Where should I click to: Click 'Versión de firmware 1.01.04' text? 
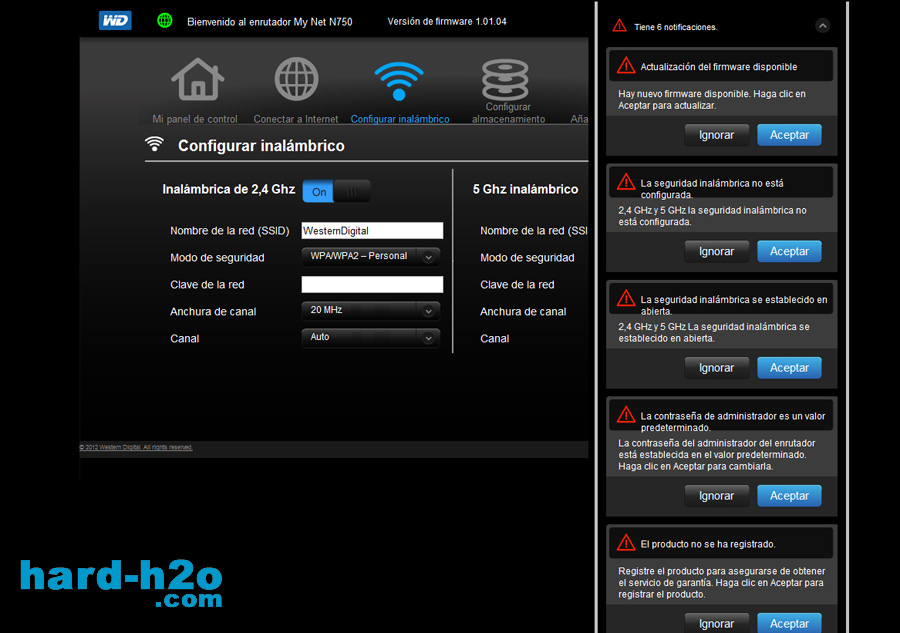click(447, 21)
